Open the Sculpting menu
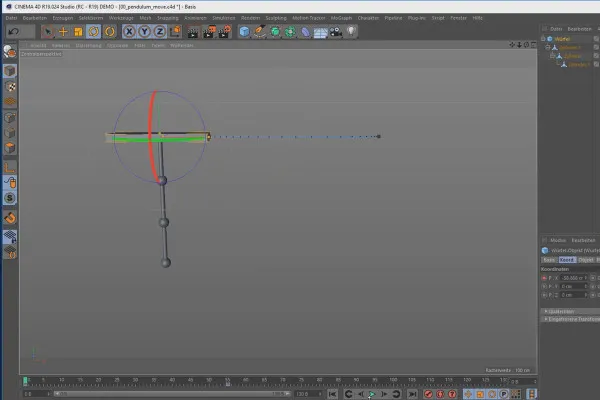The height and width of the screenshot is (400, 600). click(x=276, y=18)
